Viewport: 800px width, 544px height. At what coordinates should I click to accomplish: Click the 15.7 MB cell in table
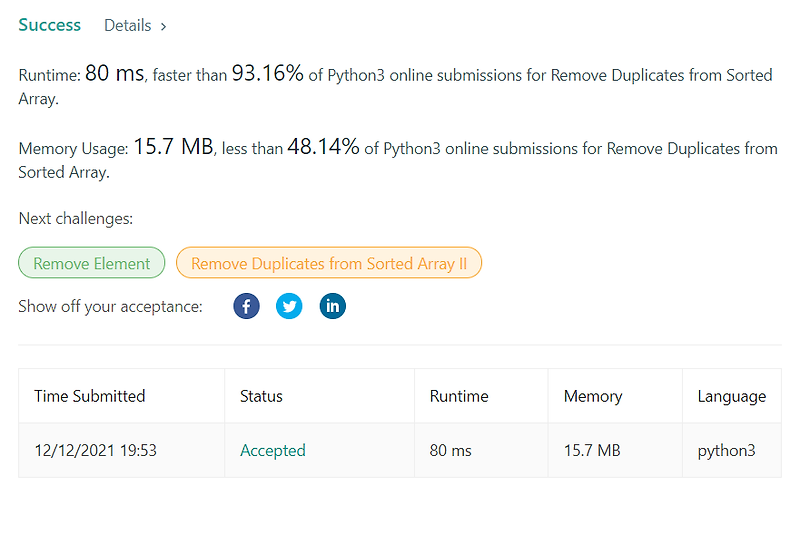pos(592,451)
